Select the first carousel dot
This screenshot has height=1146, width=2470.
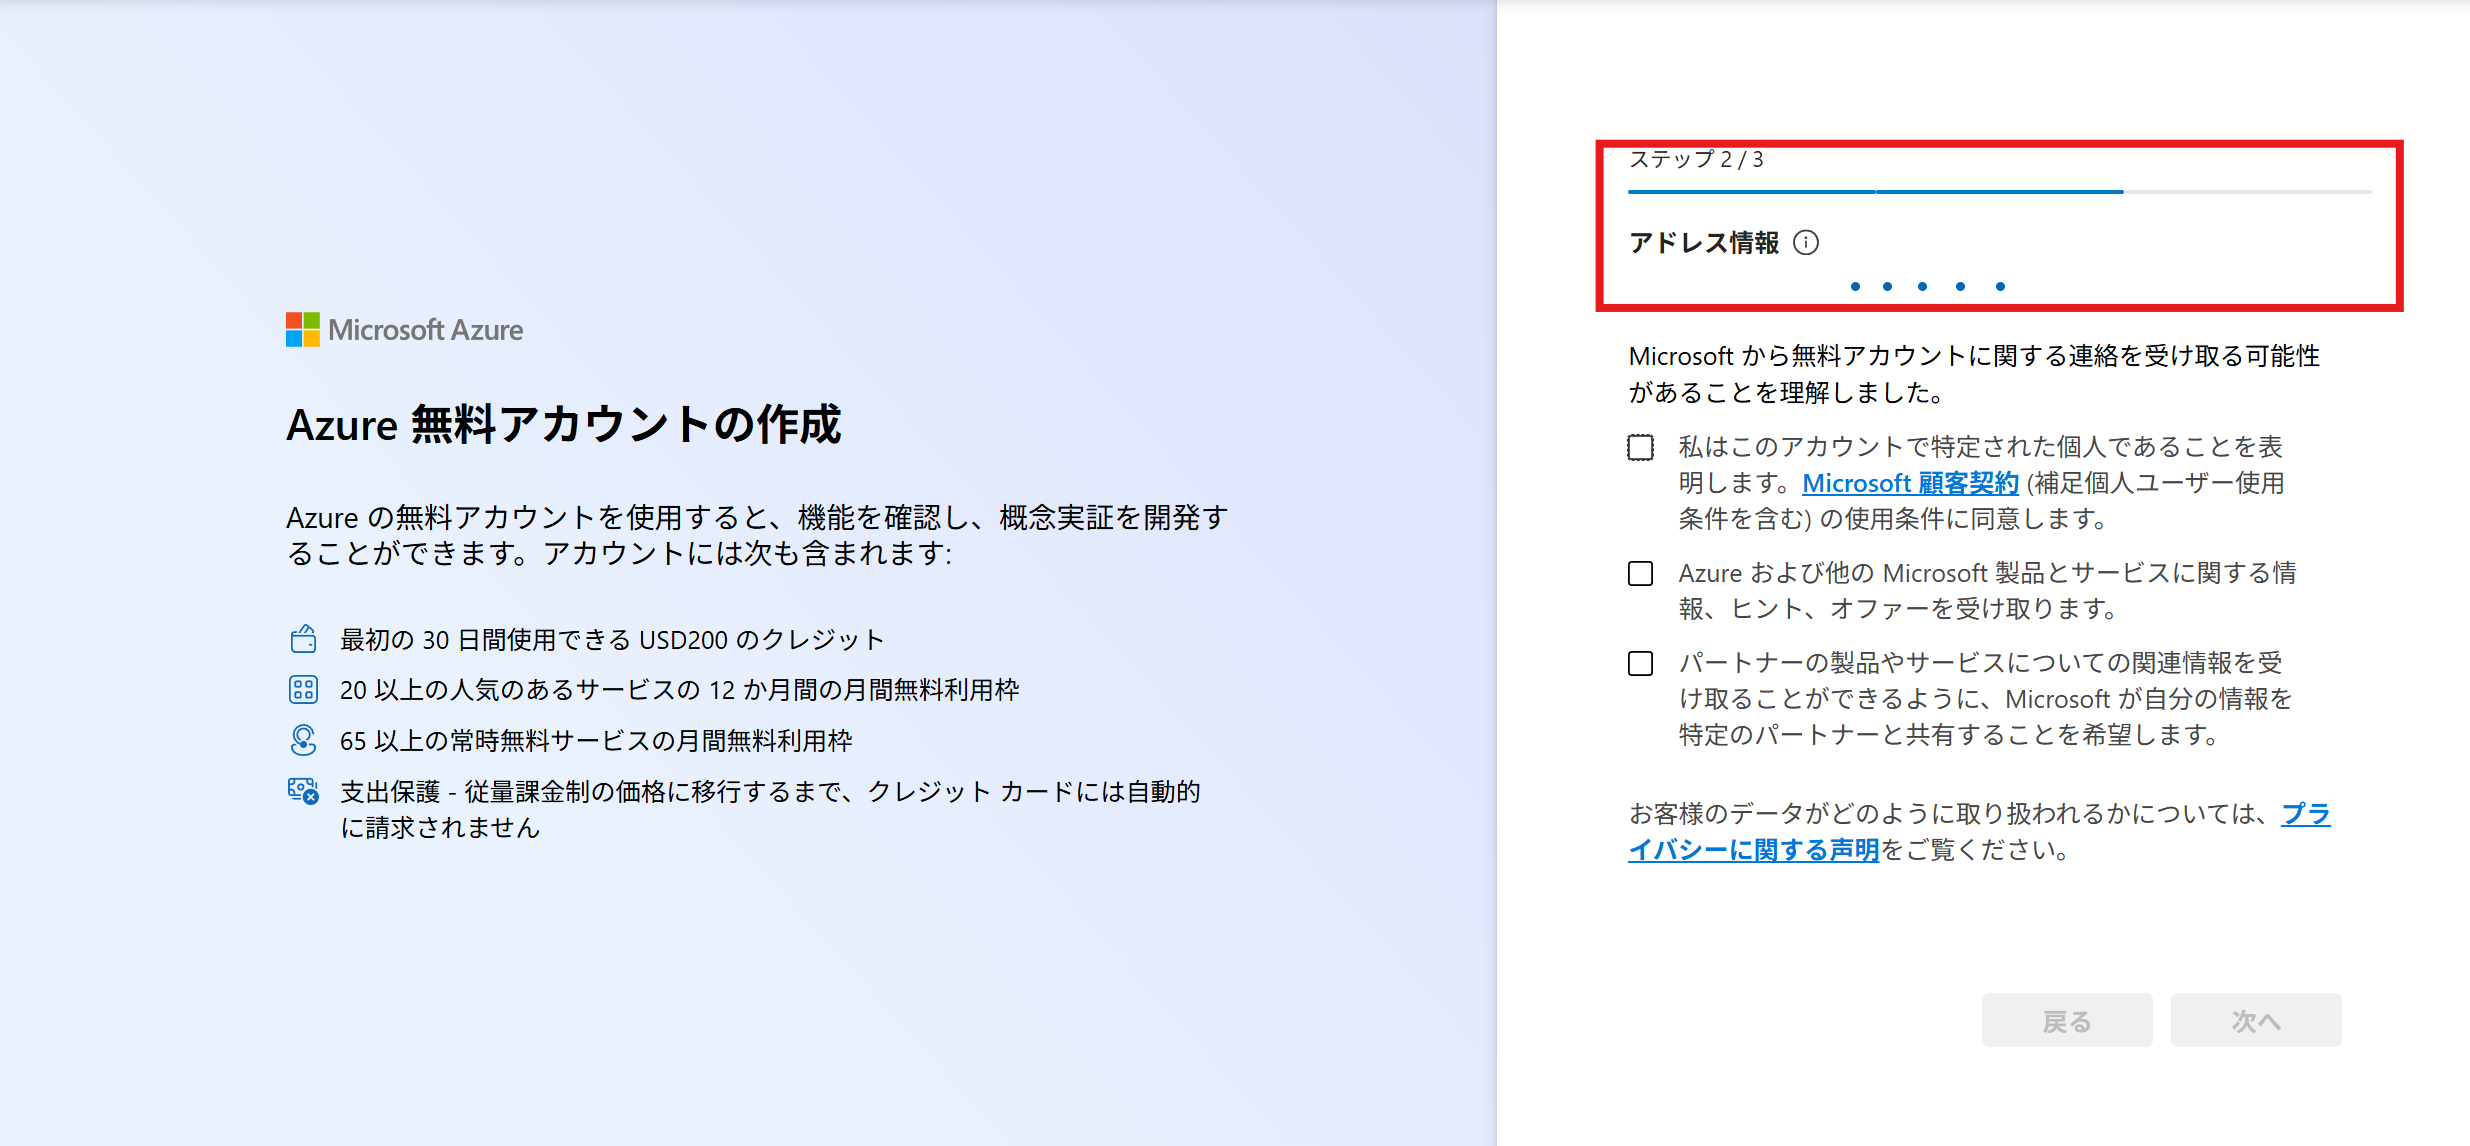tap(1855, 287)
